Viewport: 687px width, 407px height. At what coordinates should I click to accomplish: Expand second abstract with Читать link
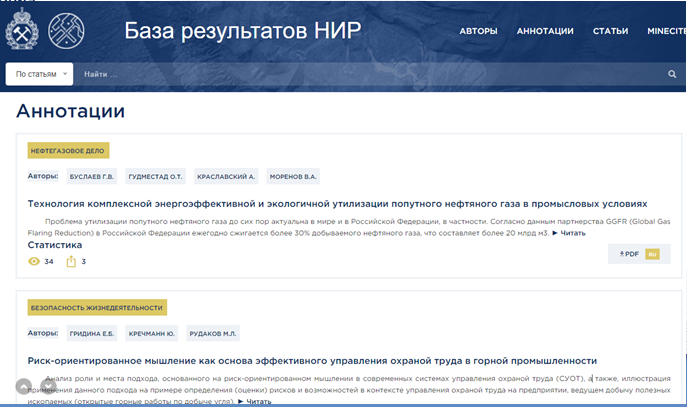[x=253, y=401]
